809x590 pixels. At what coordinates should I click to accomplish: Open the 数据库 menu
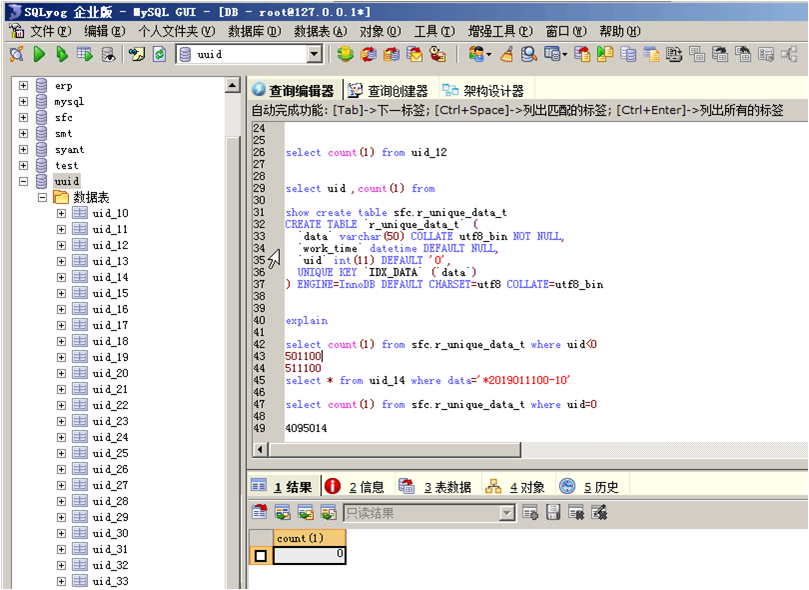point(252,31)
